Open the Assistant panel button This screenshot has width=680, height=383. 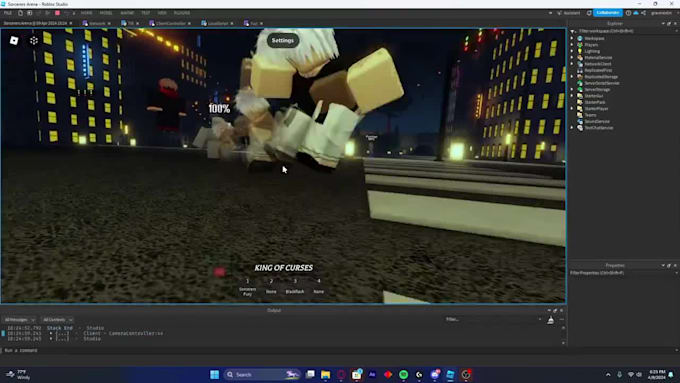(569, 13)
